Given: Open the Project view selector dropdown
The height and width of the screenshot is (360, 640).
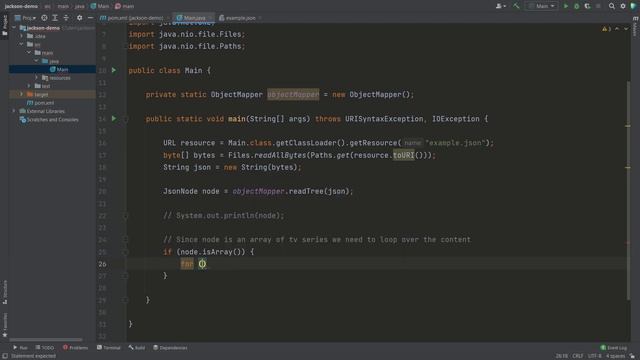Looking at the screenshot, I should [x=25, y=18].
